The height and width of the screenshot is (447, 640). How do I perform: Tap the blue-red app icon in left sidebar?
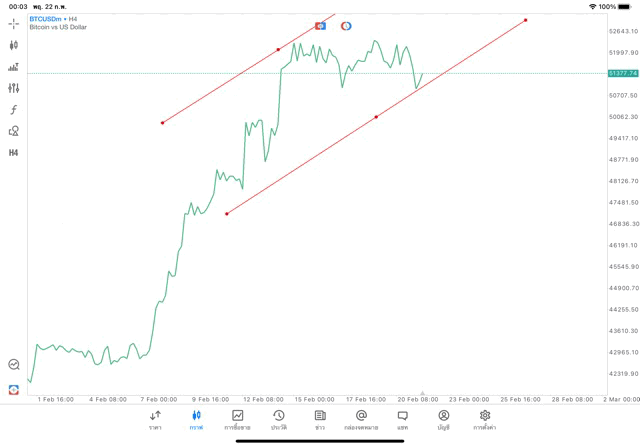pyautogui.click(x=14, y=388)
